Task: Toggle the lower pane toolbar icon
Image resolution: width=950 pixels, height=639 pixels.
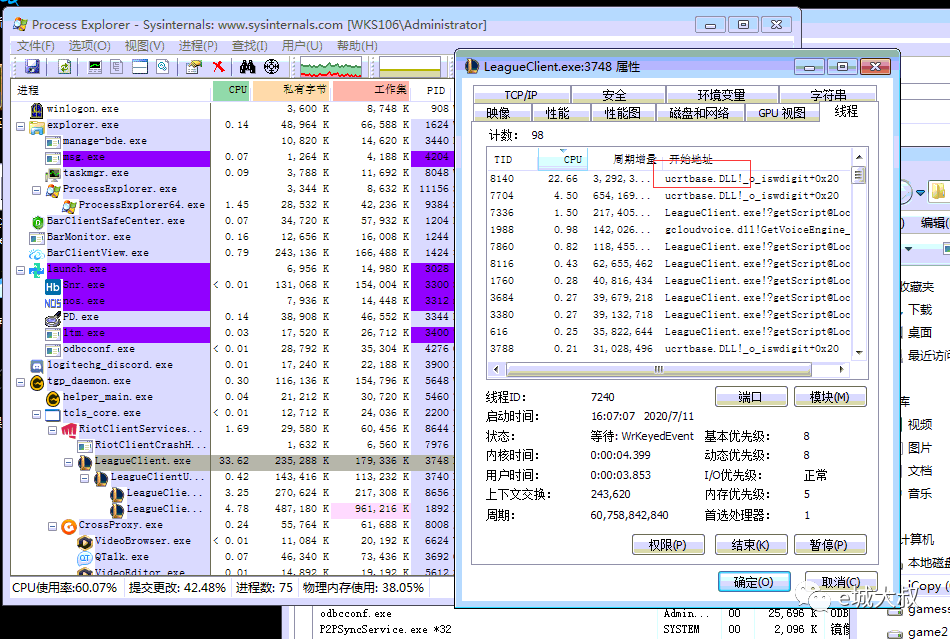Action: tap(140, 67)
